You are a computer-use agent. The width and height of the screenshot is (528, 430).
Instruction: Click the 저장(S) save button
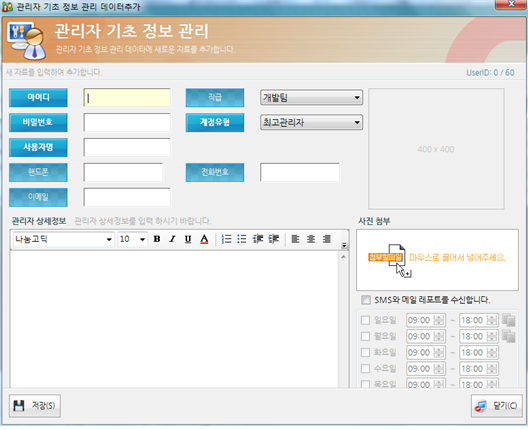point(35,406)
